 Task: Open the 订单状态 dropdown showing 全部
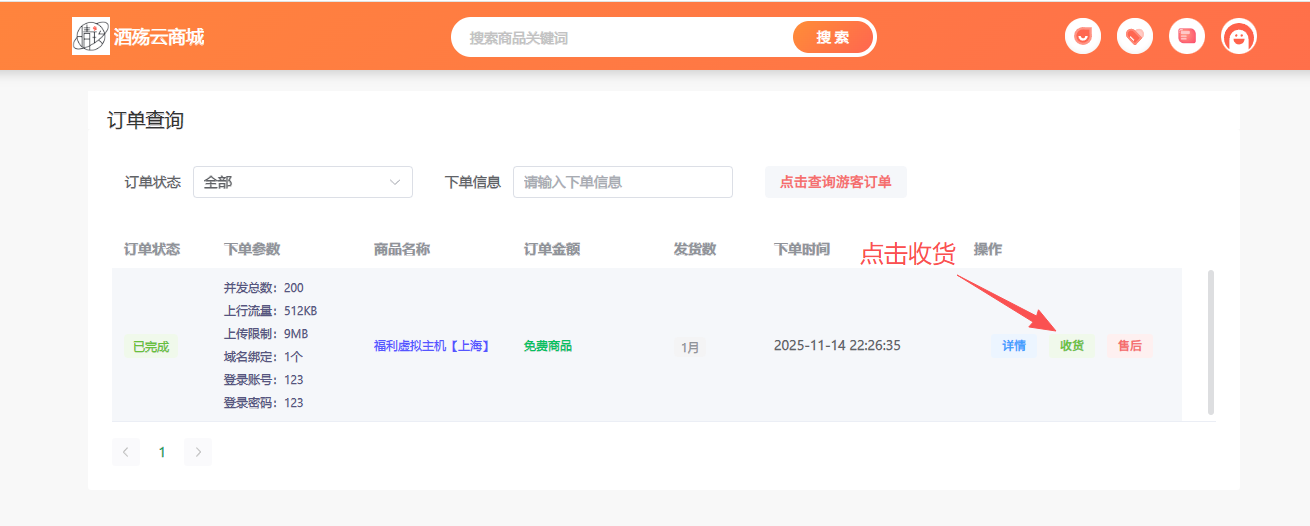point(303,182)
